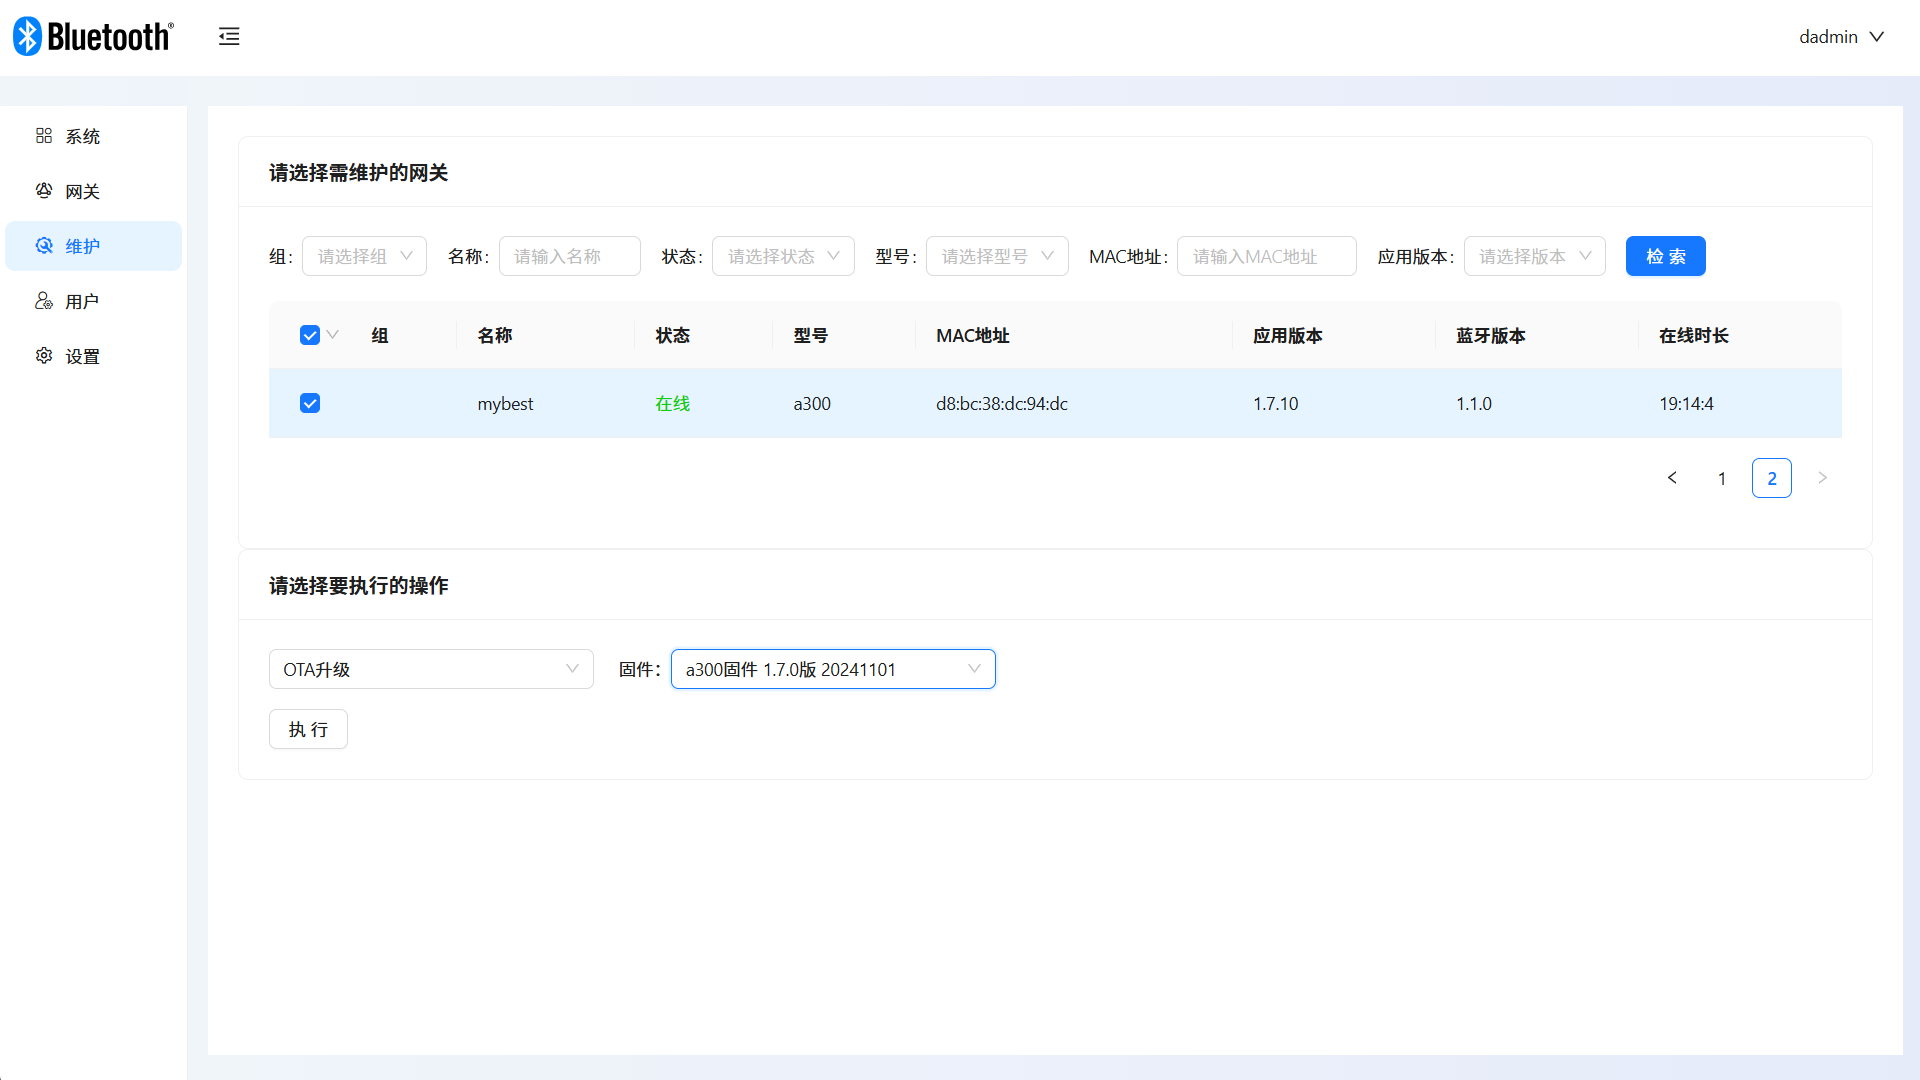Open the selection dropdown arrow beside the header checkbox
The width and height of the screenshot is (1920, 1080).
pyautogui.click(x=333, y=335)
